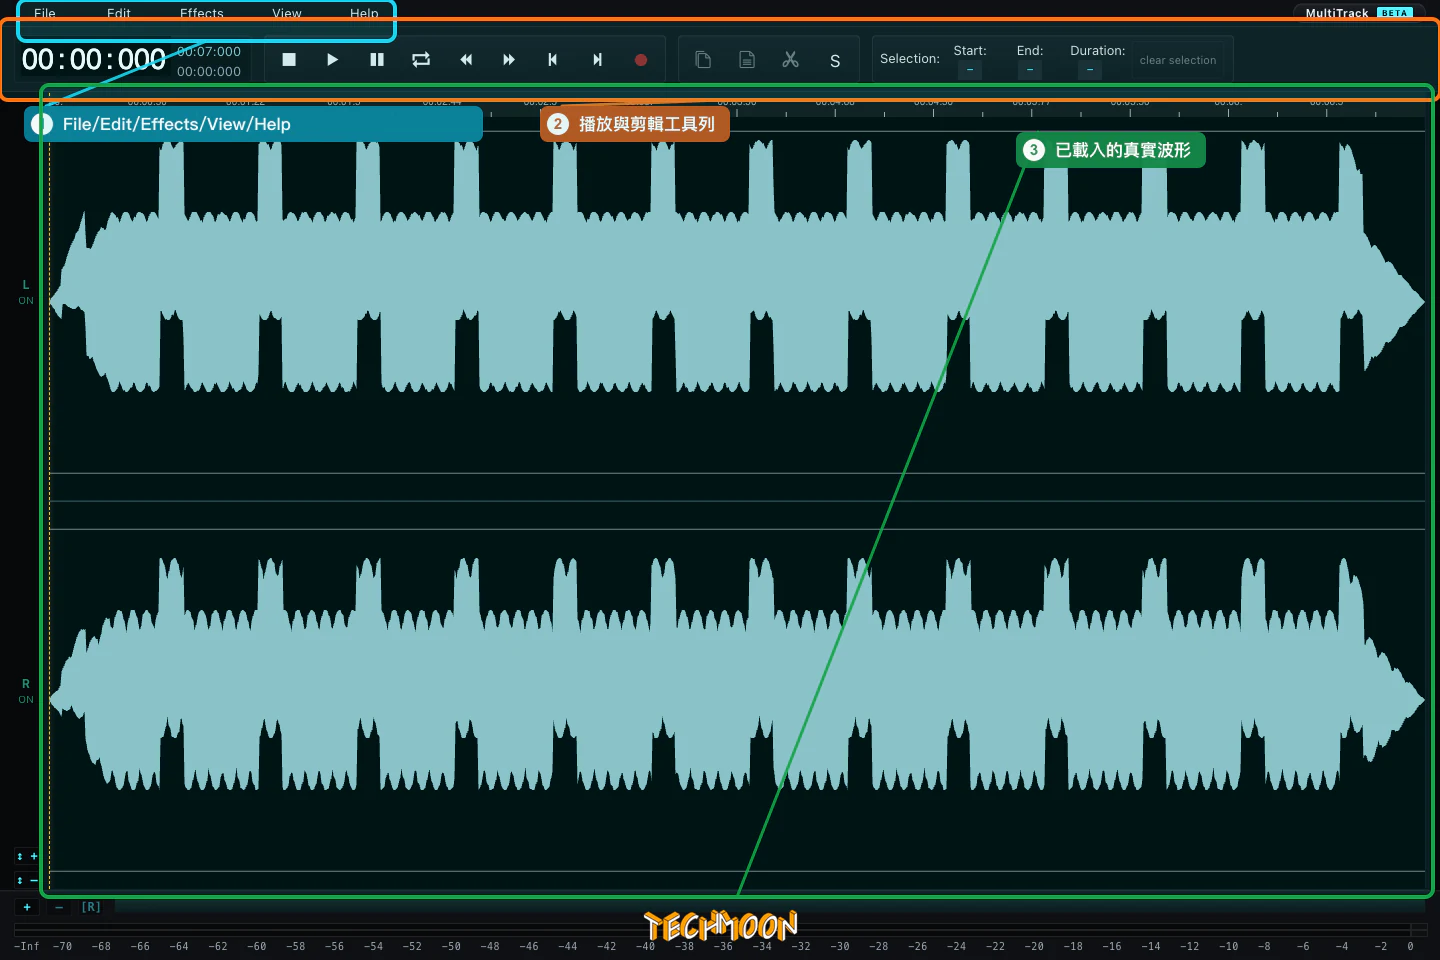This screenshot has width=1440, height=960.
Task: Click the Paste document icon
Action: pyautogui.click(x=747, y=60)
